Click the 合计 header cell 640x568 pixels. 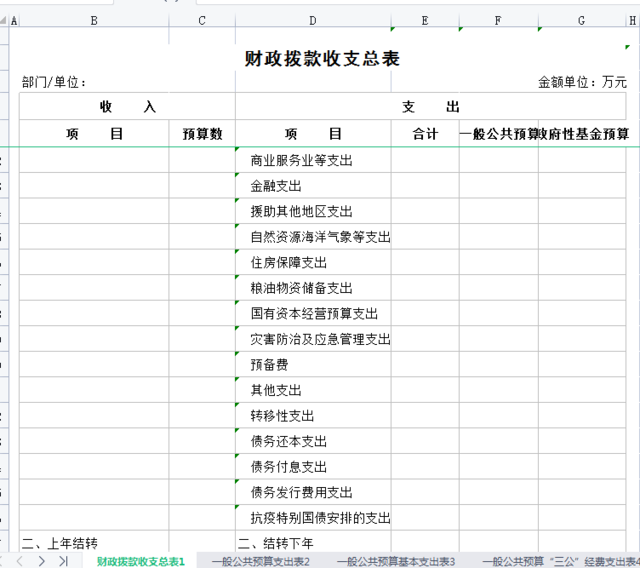[x=425, y=134]
